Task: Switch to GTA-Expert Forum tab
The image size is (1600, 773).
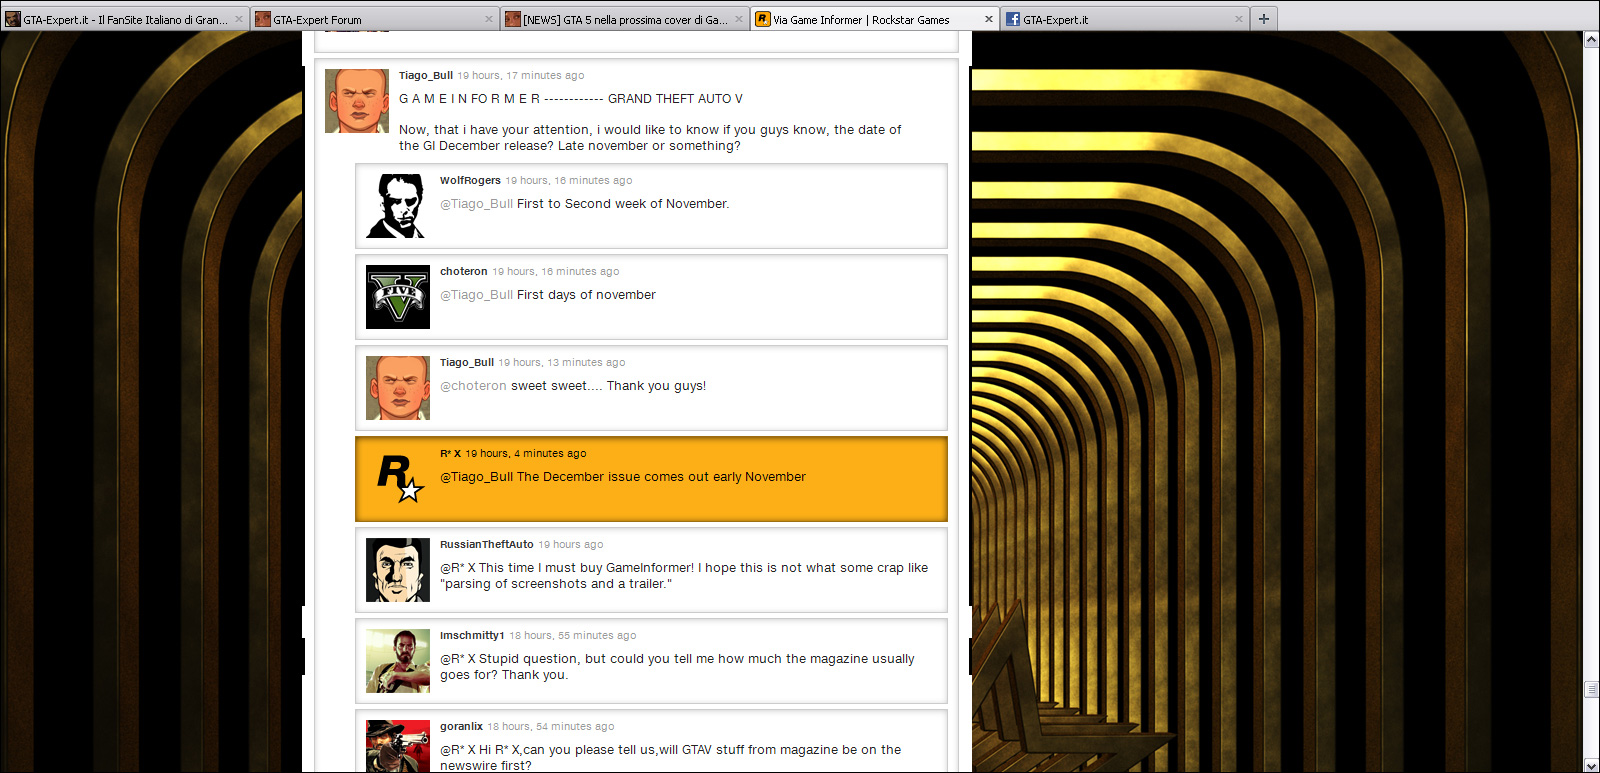Action: (375, 19)
